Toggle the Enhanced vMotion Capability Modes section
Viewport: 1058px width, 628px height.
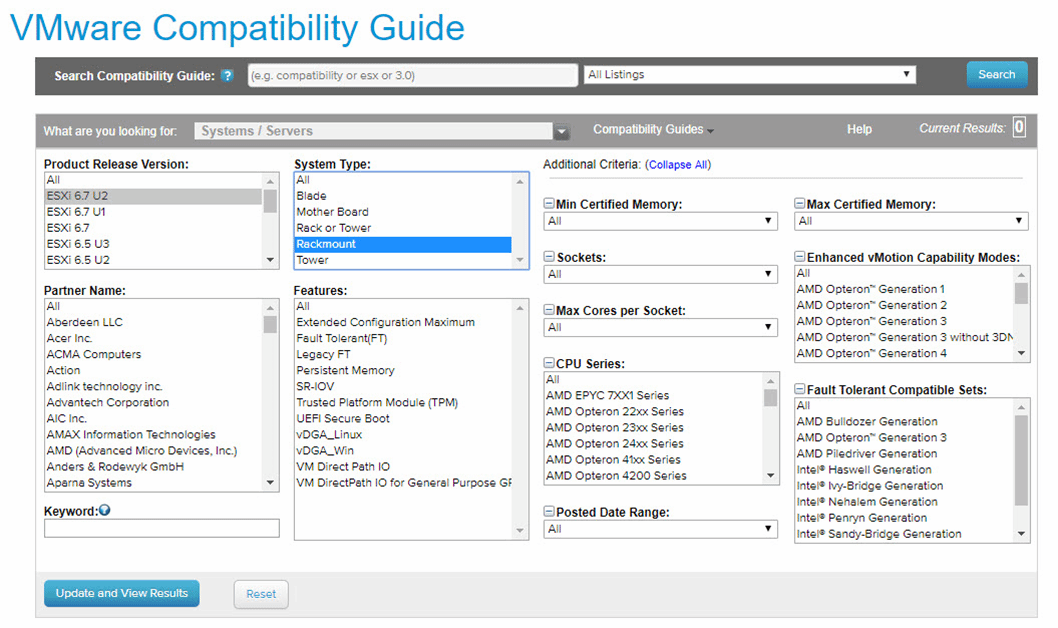800,258
